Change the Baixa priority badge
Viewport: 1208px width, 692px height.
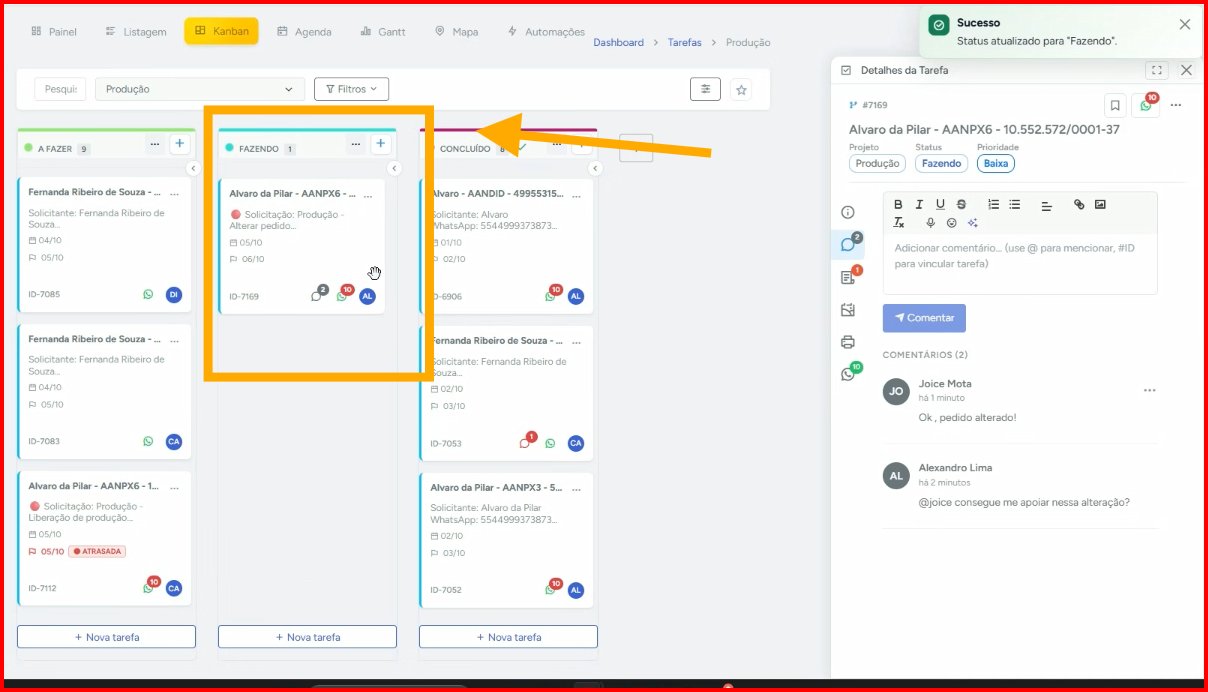click(996, 163)
